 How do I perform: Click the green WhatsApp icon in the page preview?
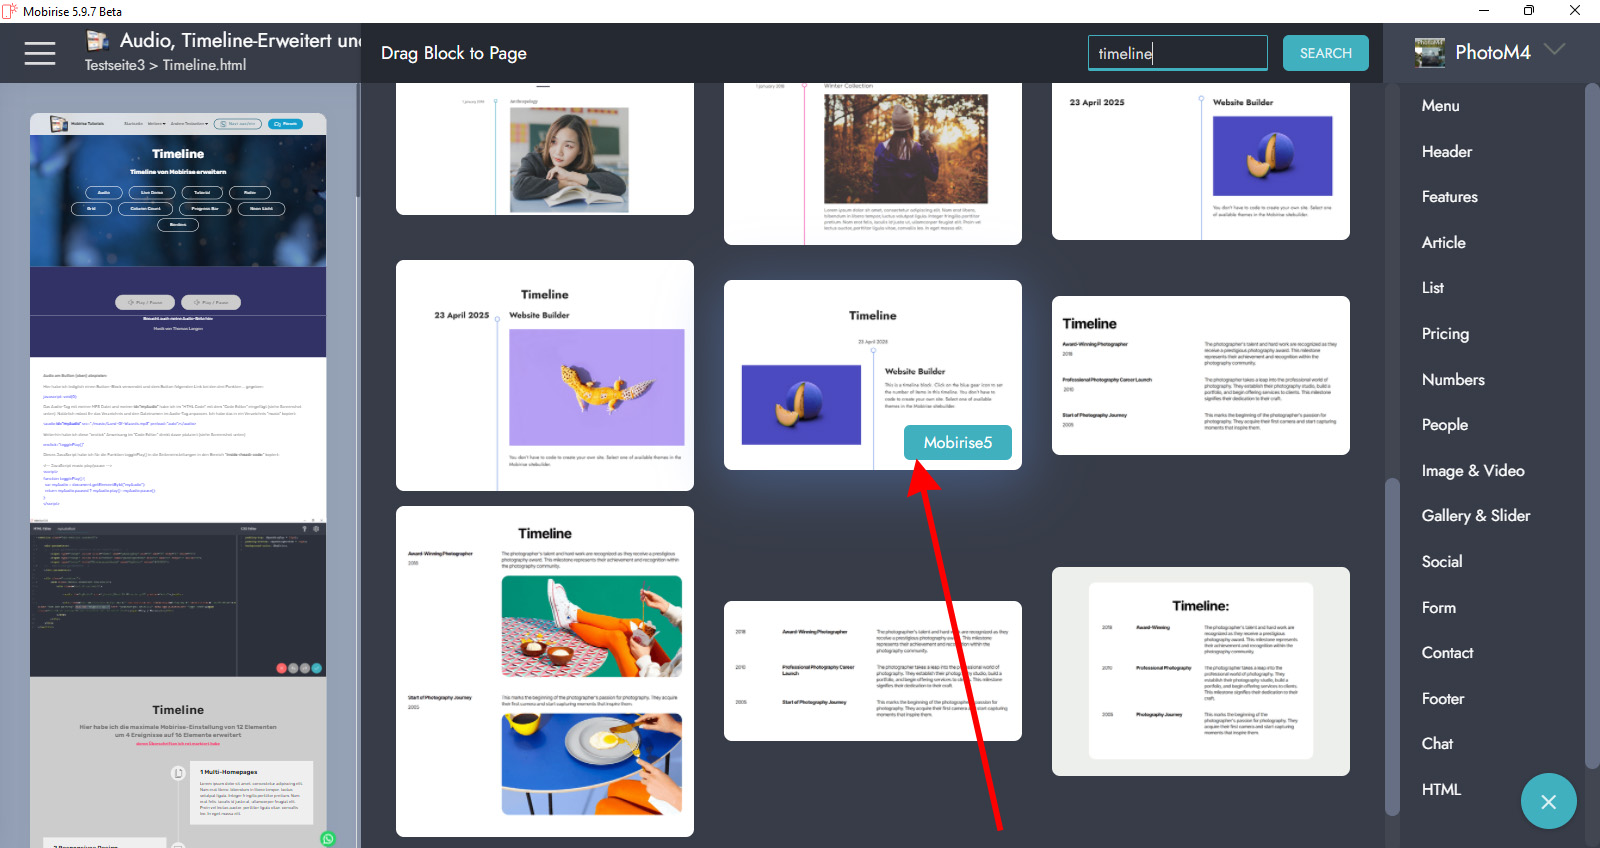[x=328, y=838]
